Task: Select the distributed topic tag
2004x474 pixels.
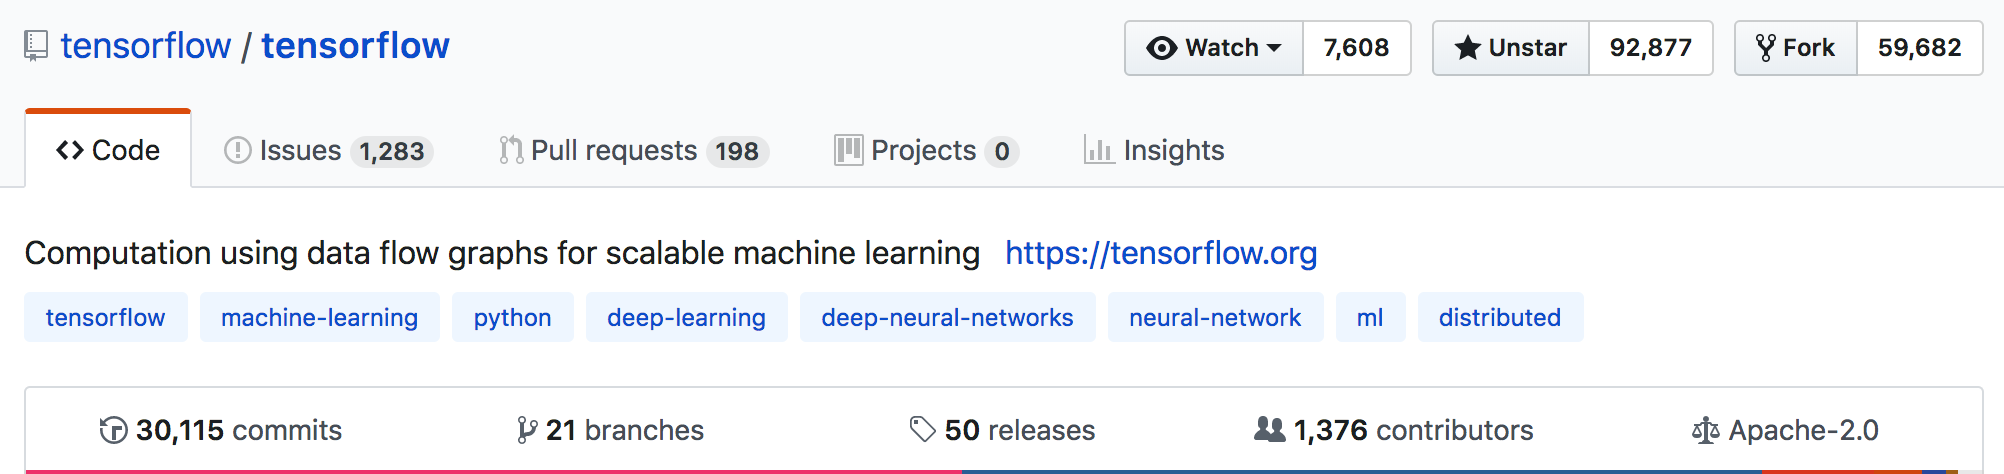Action: pos(1501,317)
